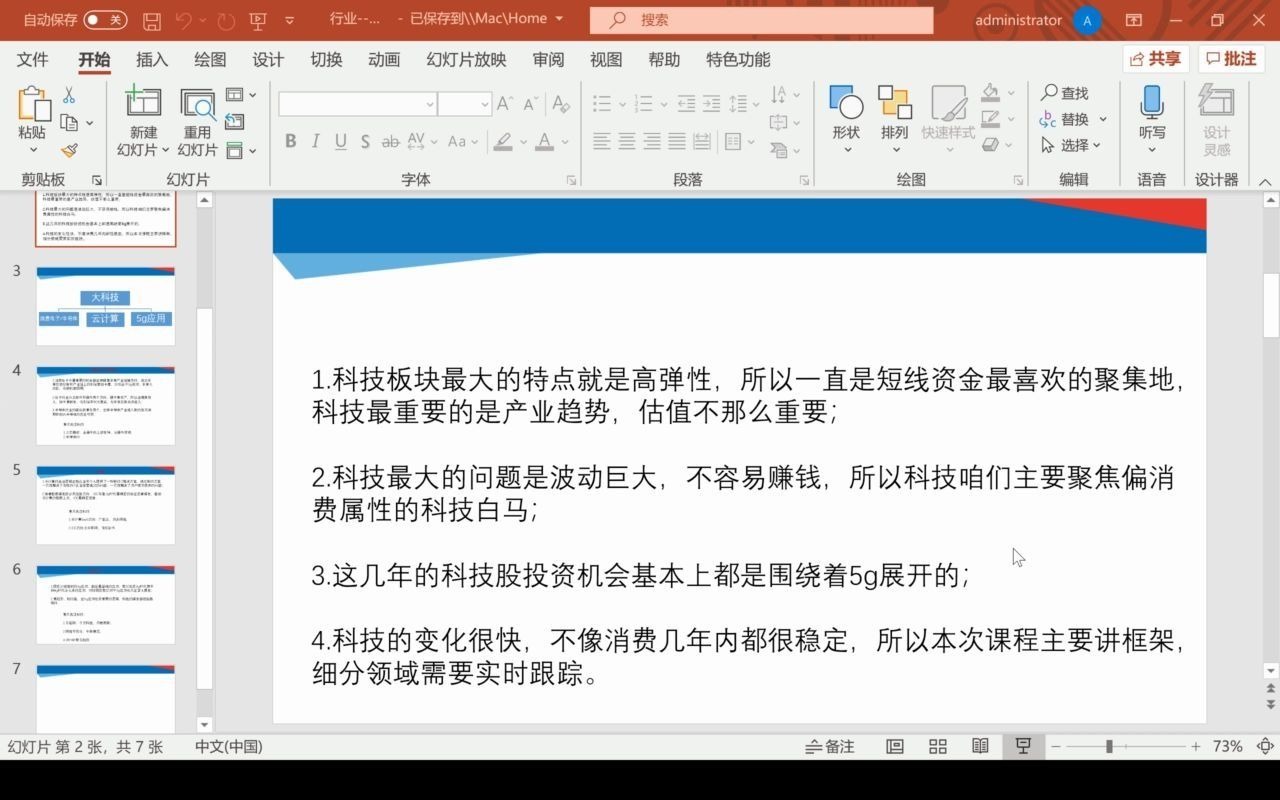The image size is (1280, 800).
Task: Toggle AutoSave switch (自动保存)
Action: 105,20
